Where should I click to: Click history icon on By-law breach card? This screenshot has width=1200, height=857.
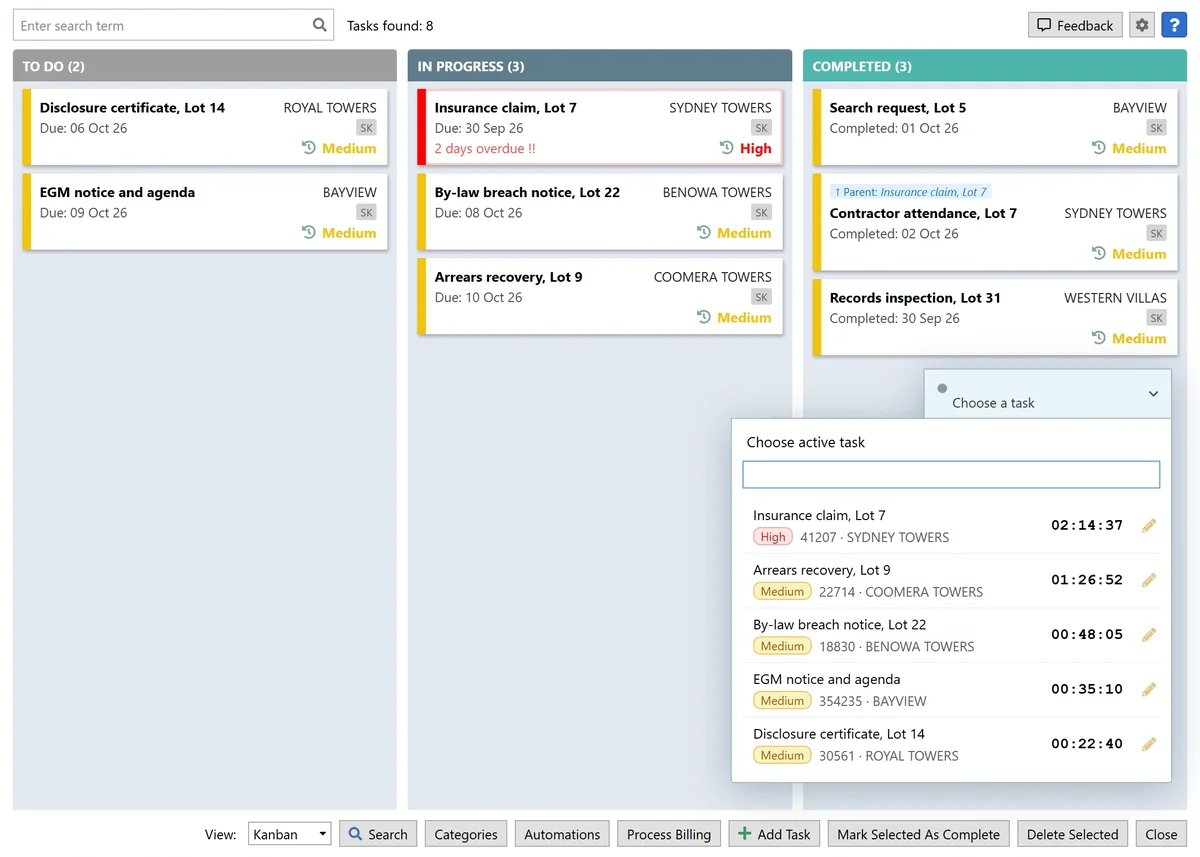point(704,233)
